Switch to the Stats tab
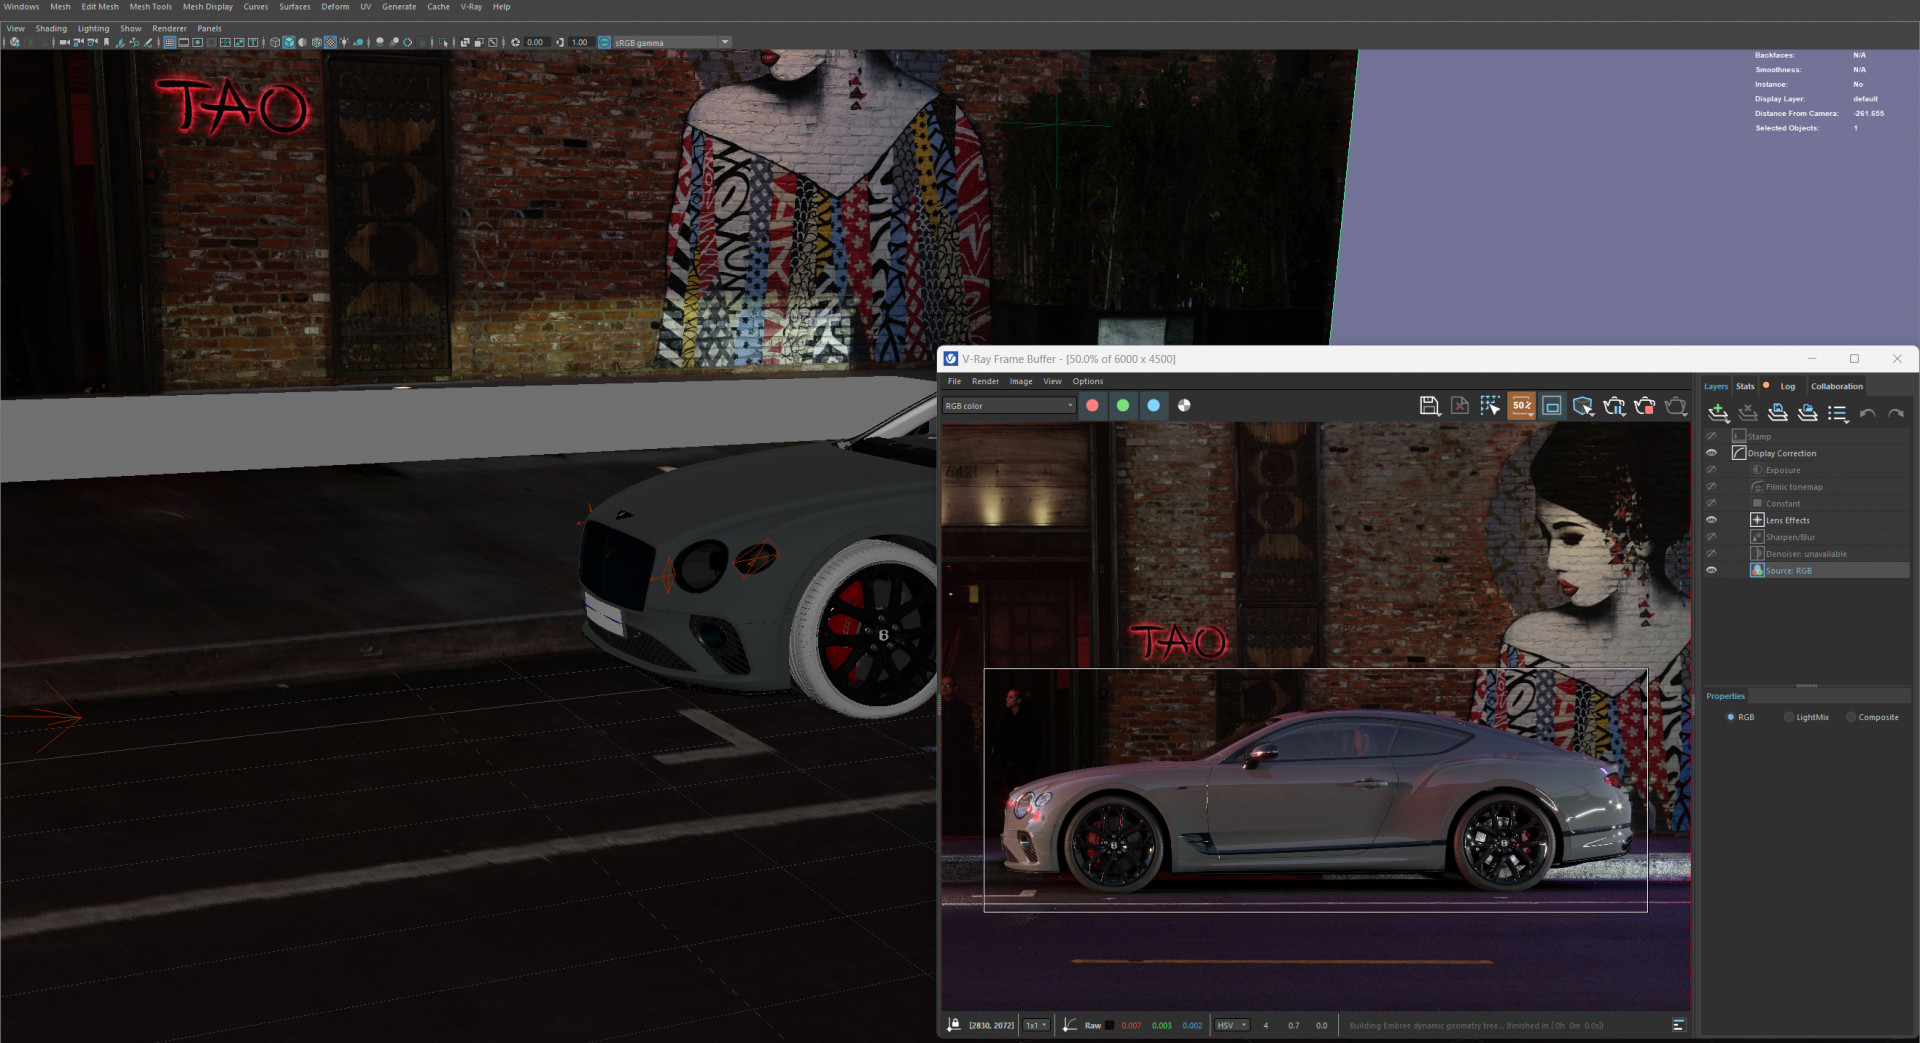This screenshot has height=1043, width=1920. coord(1745,386)
